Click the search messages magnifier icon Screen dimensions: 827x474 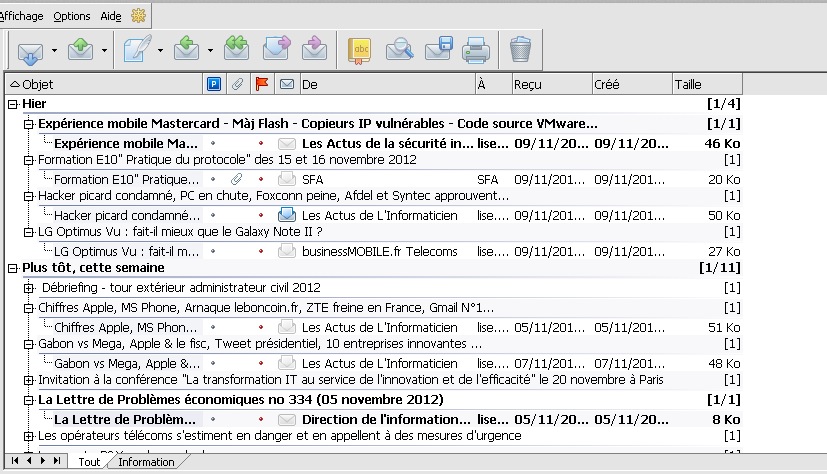tap(399, 49)
